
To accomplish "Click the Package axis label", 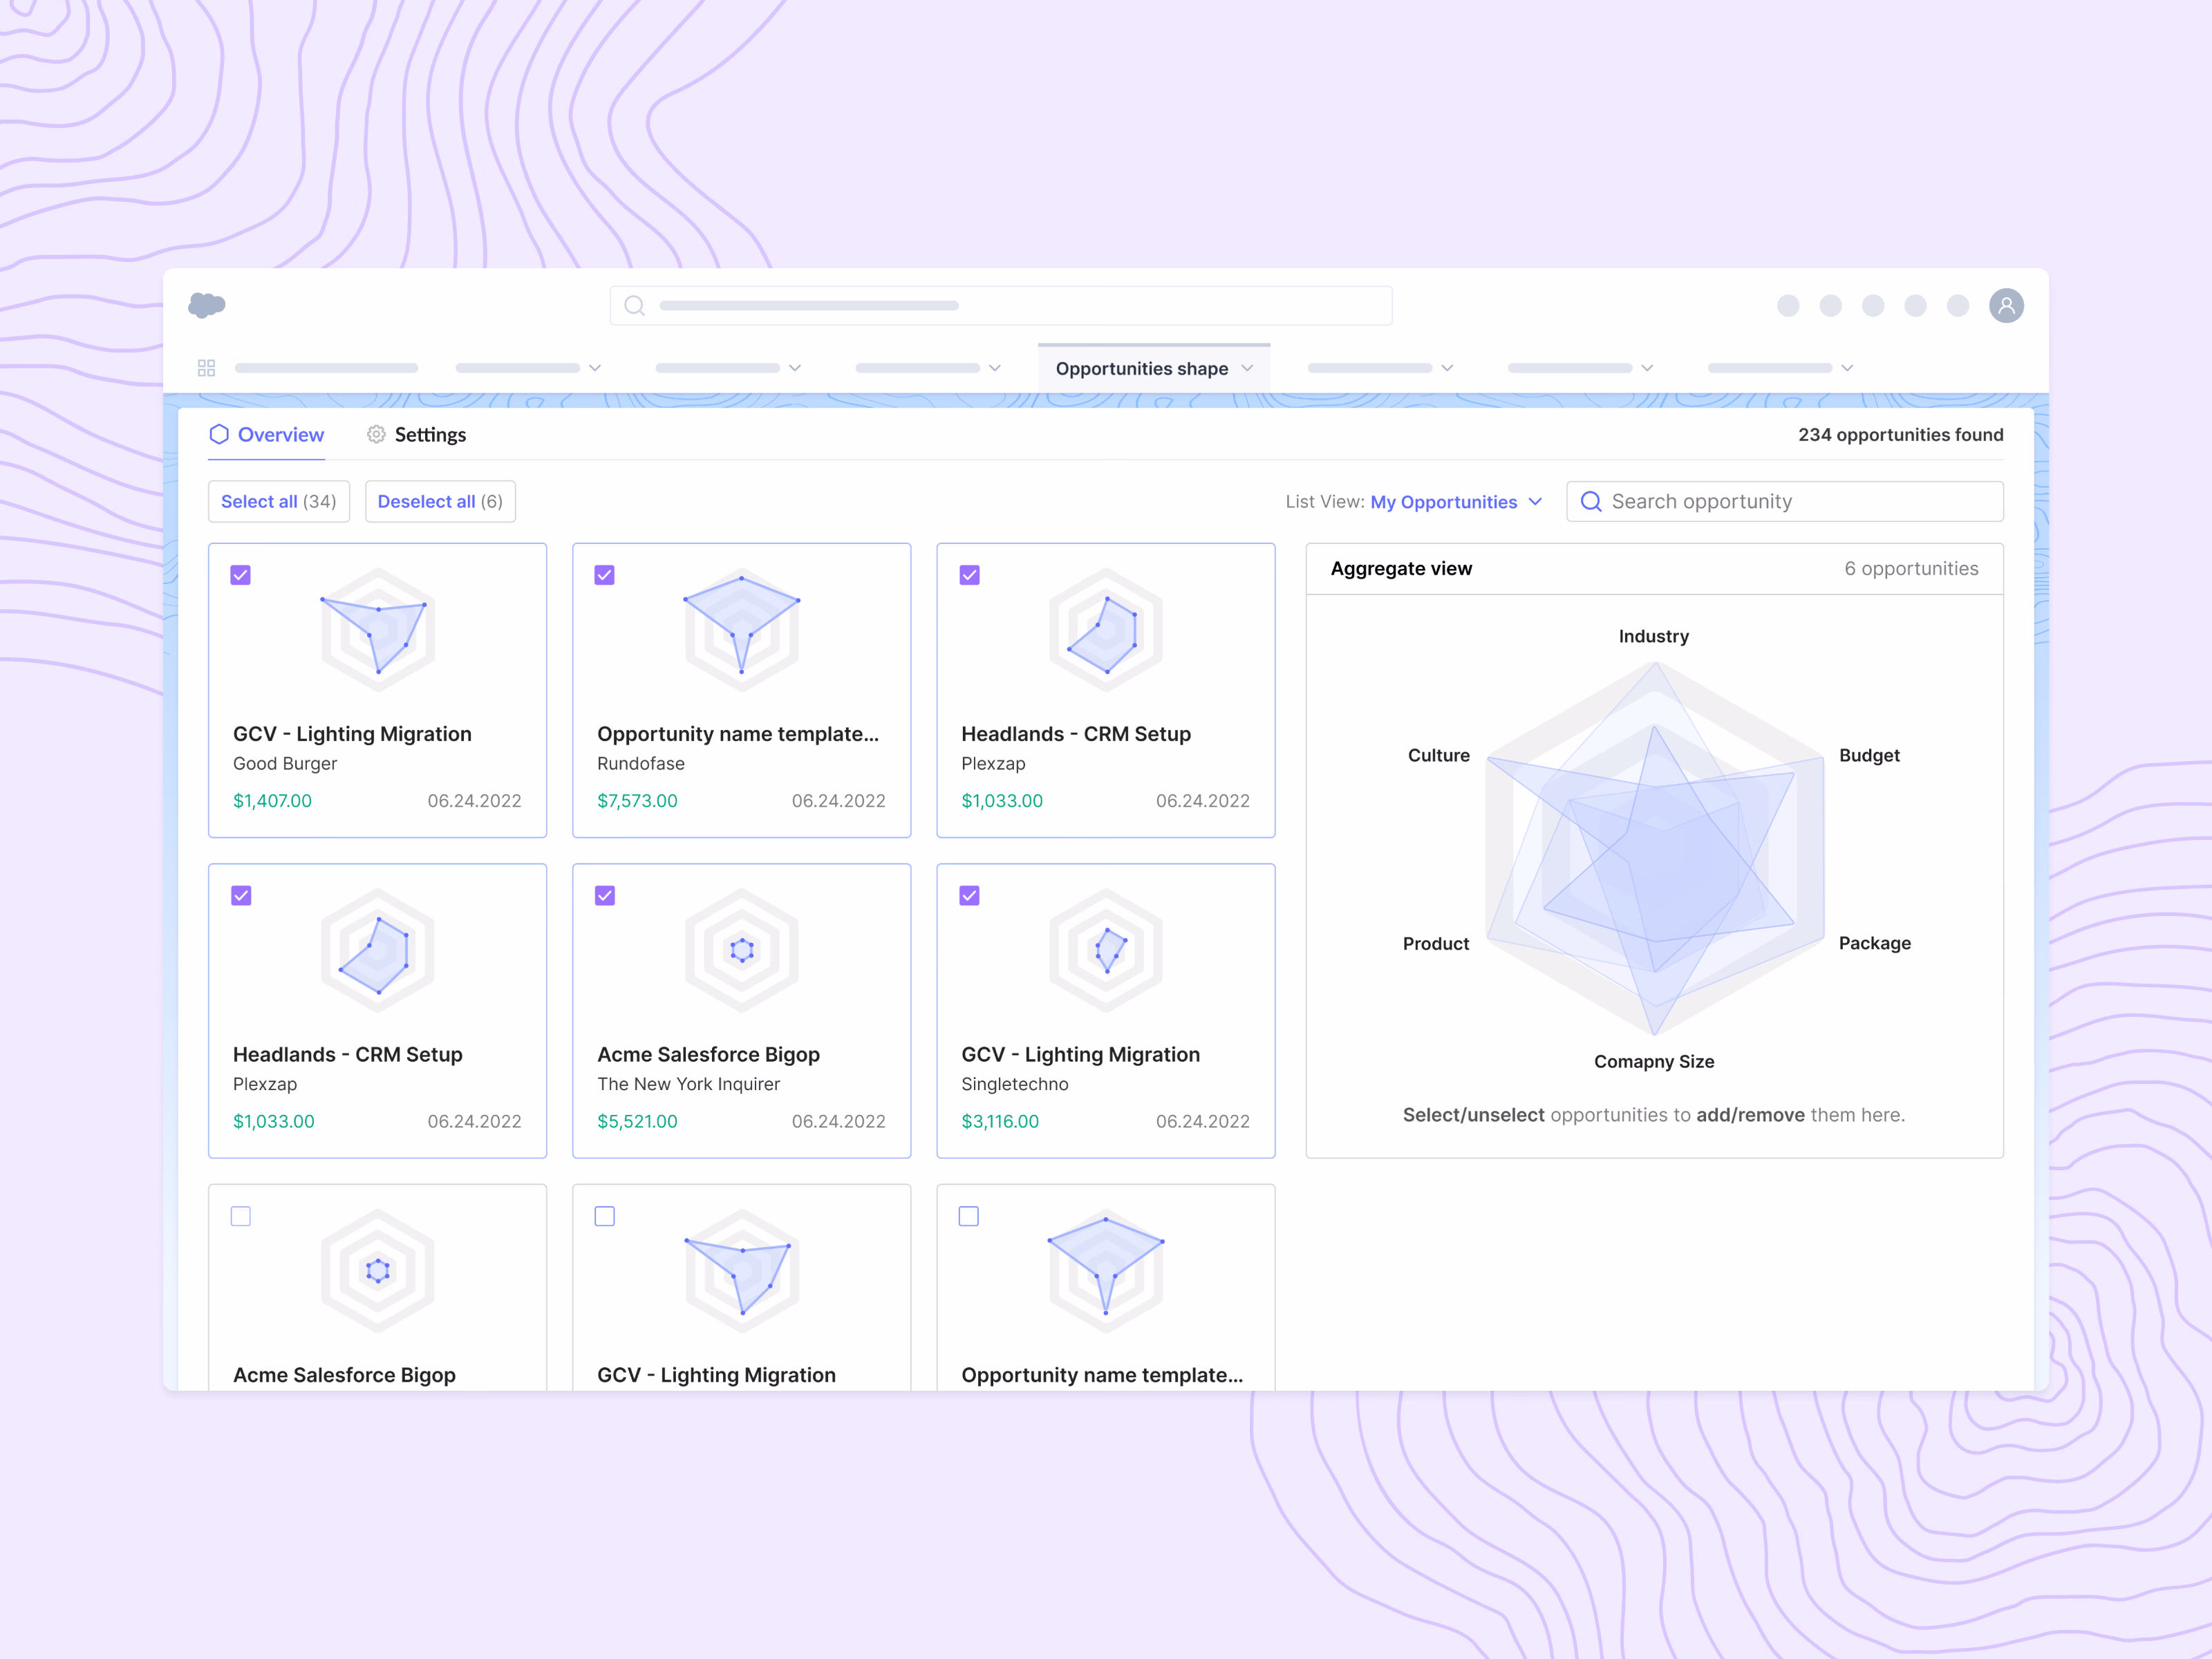I will coord(1875,943).
